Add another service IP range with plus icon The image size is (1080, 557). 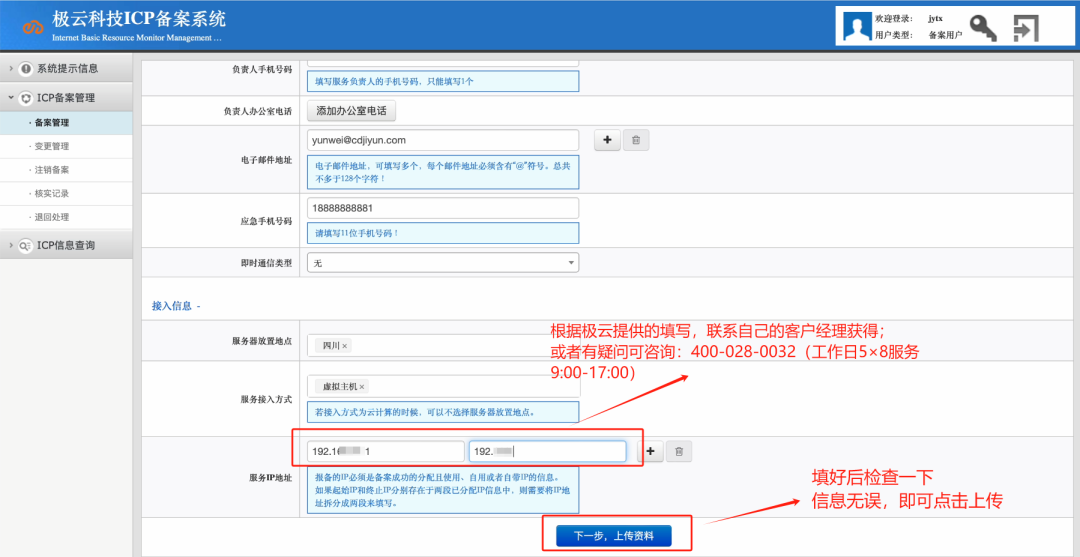(x=650, y=452)
